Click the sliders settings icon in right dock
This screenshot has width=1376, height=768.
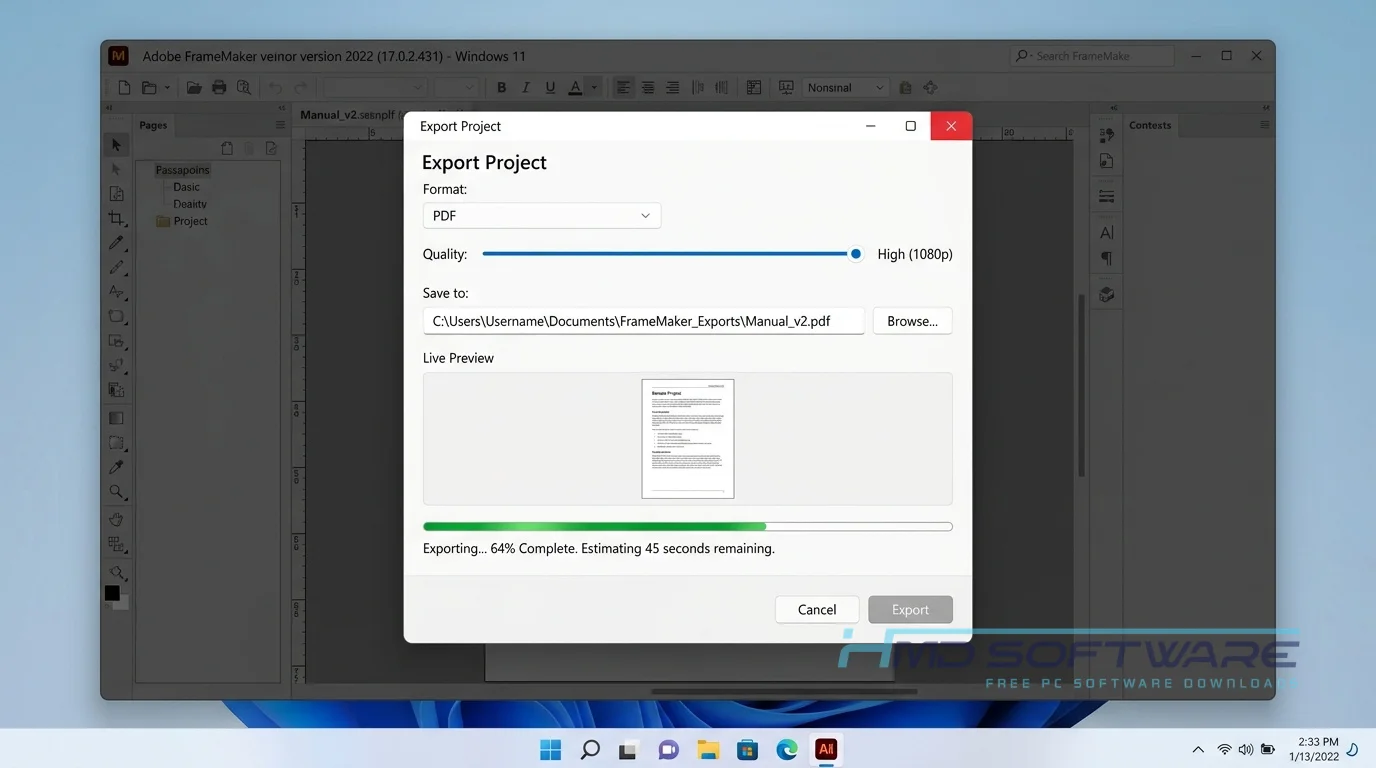click(1107, 196)
